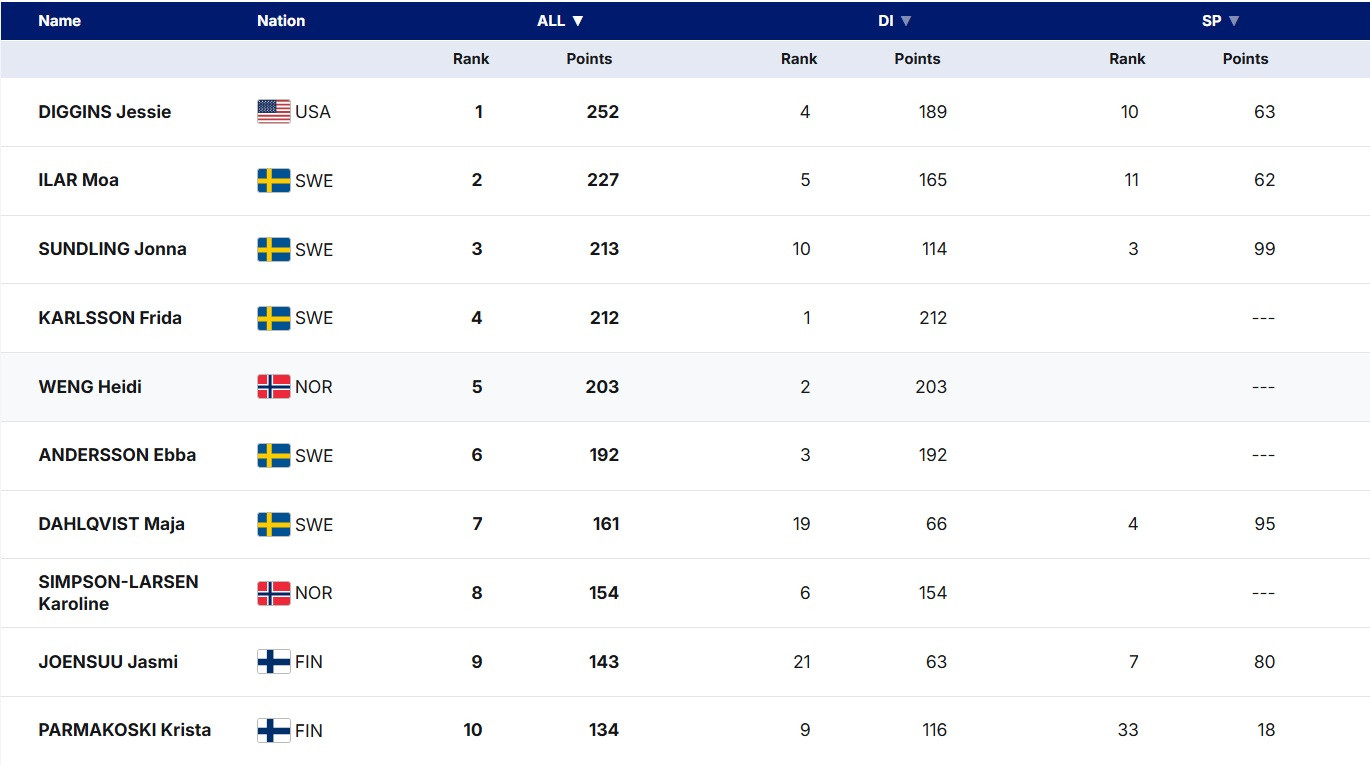Click Norway flag beside SIMPSON-LARSEN Karoline

pyautogui.click(x=273, y=593)
